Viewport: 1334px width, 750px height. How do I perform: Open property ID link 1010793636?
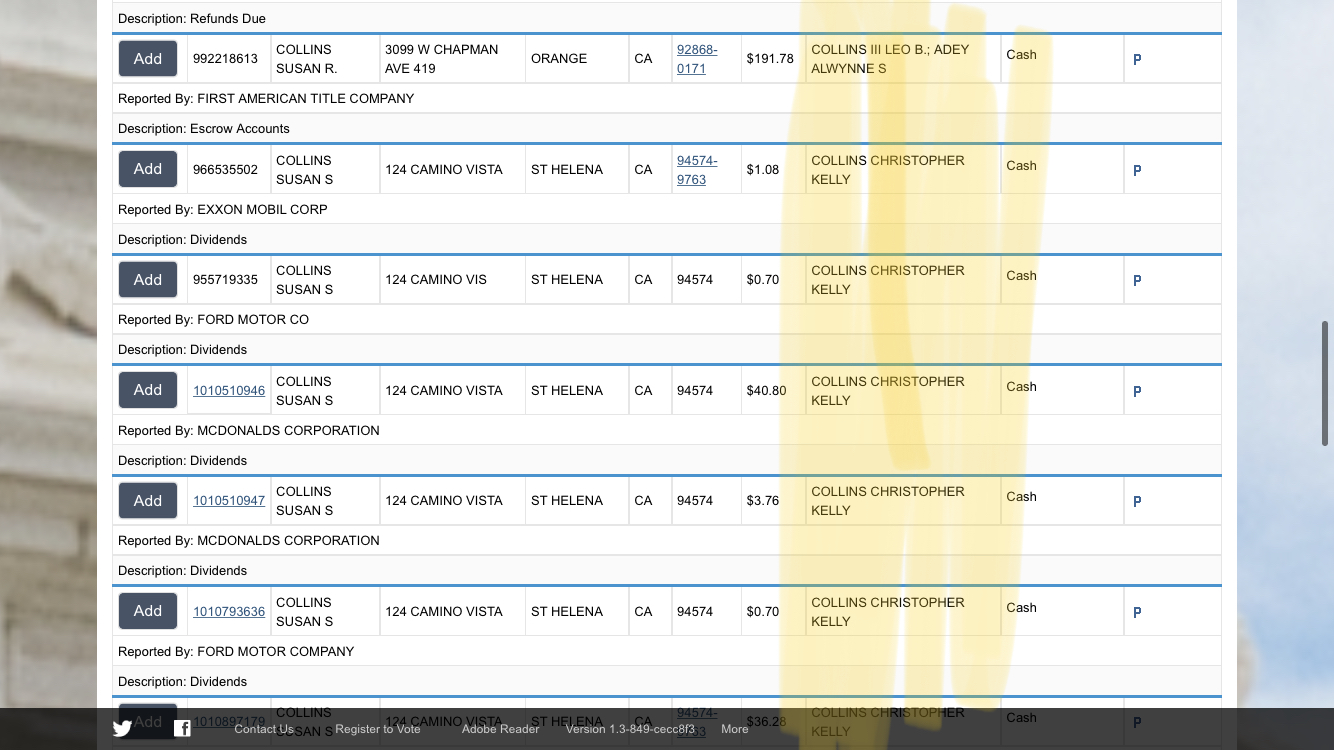(x=229, y=612)
